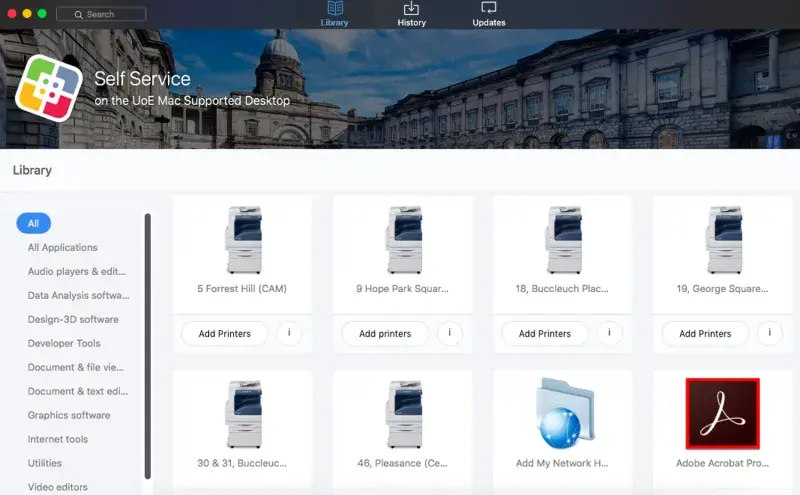The height and width of the screenshot is (495, 800).
Task: Open Utilities category
Action: (x=45, y=463)
